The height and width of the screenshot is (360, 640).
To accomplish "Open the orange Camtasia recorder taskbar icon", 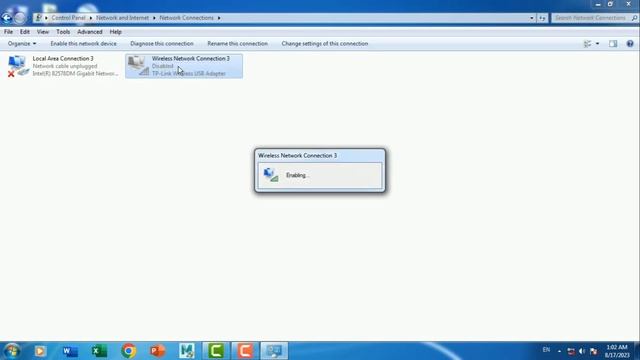I will point(245,351).
